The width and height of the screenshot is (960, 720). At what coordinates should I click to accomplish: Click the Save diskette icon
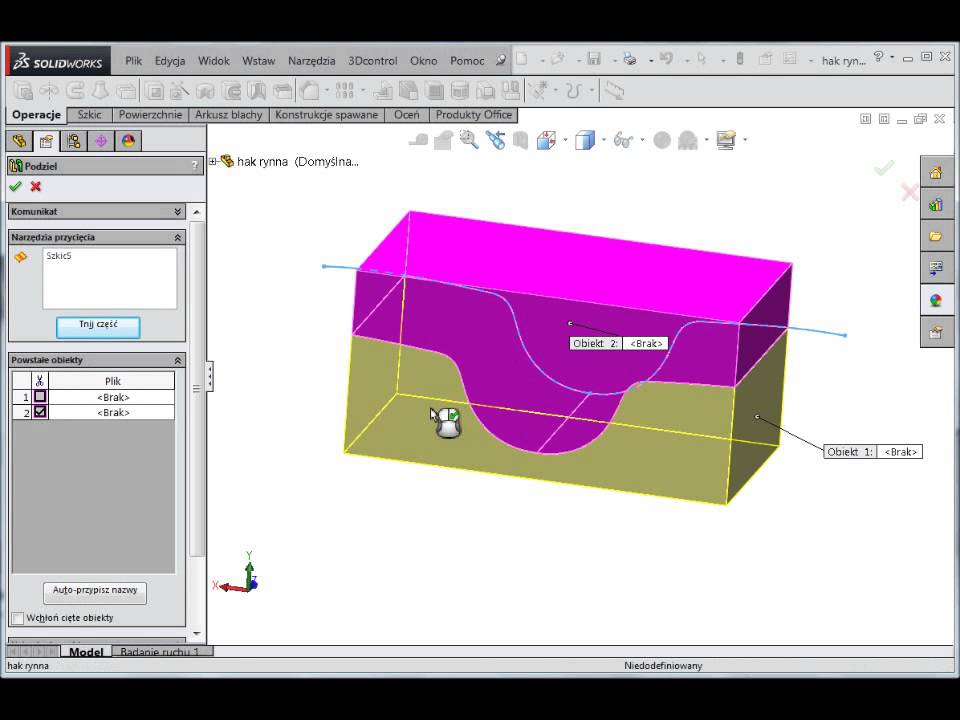pos(594,59)
